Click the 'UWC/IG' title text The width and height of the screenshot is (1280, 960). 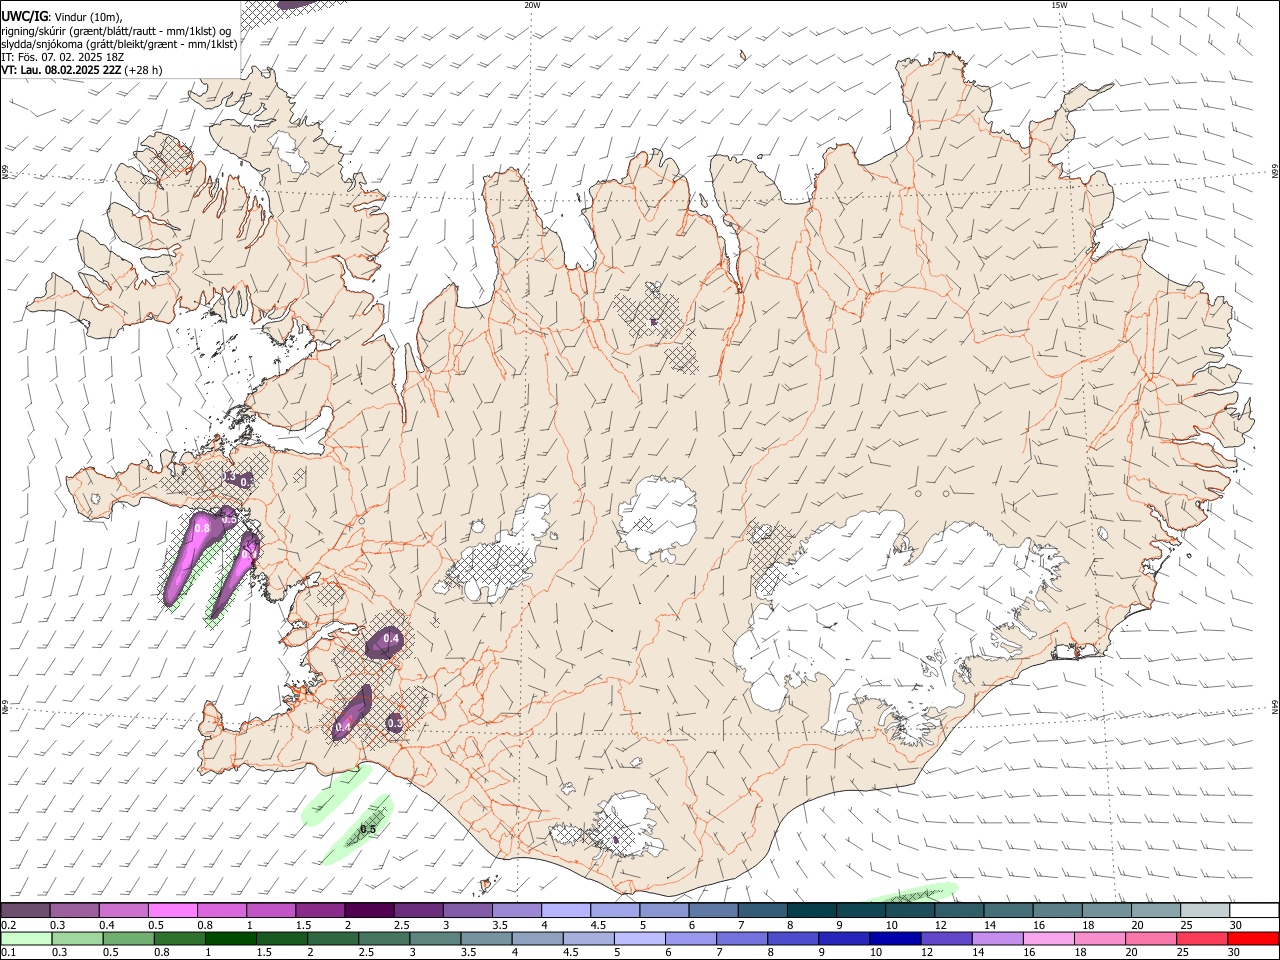(x=23, y=15)
